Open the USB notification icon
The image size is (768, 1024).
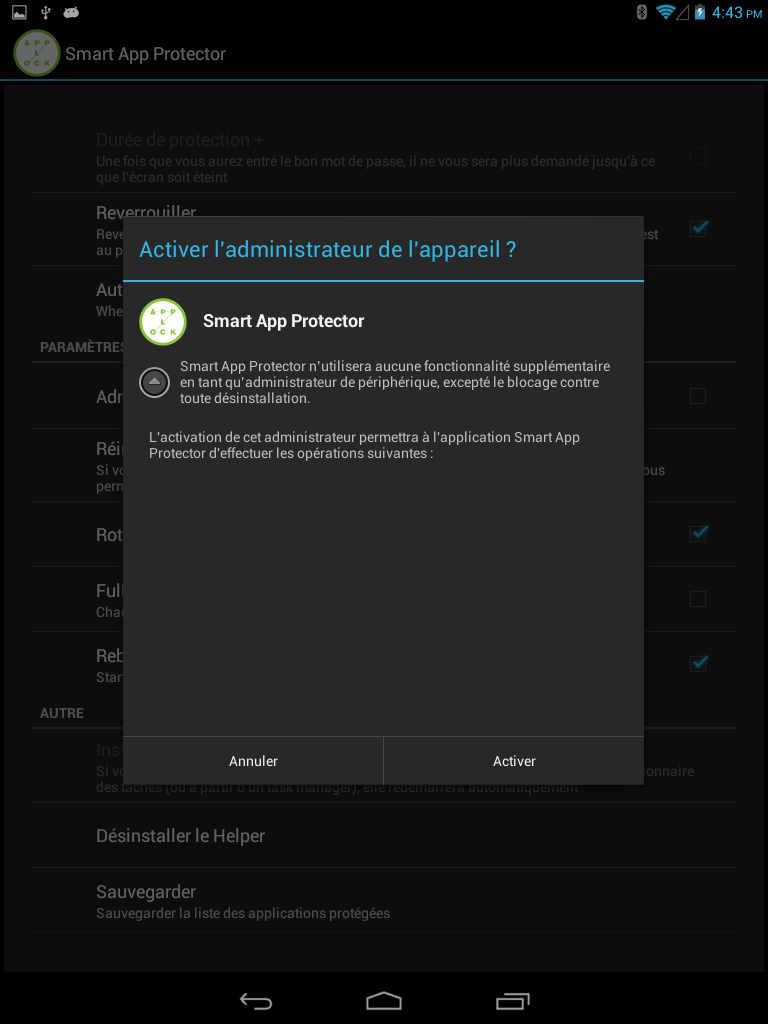(x=46, y=12)
